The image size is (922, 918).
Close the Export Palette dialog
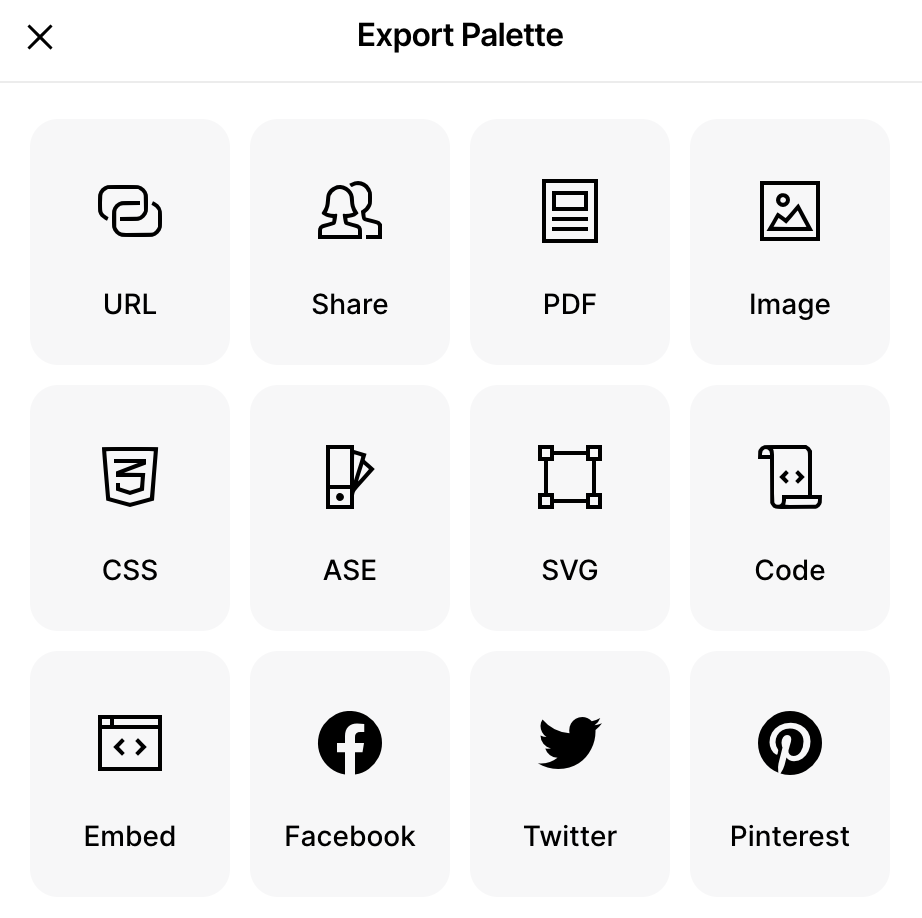point(40,37)
